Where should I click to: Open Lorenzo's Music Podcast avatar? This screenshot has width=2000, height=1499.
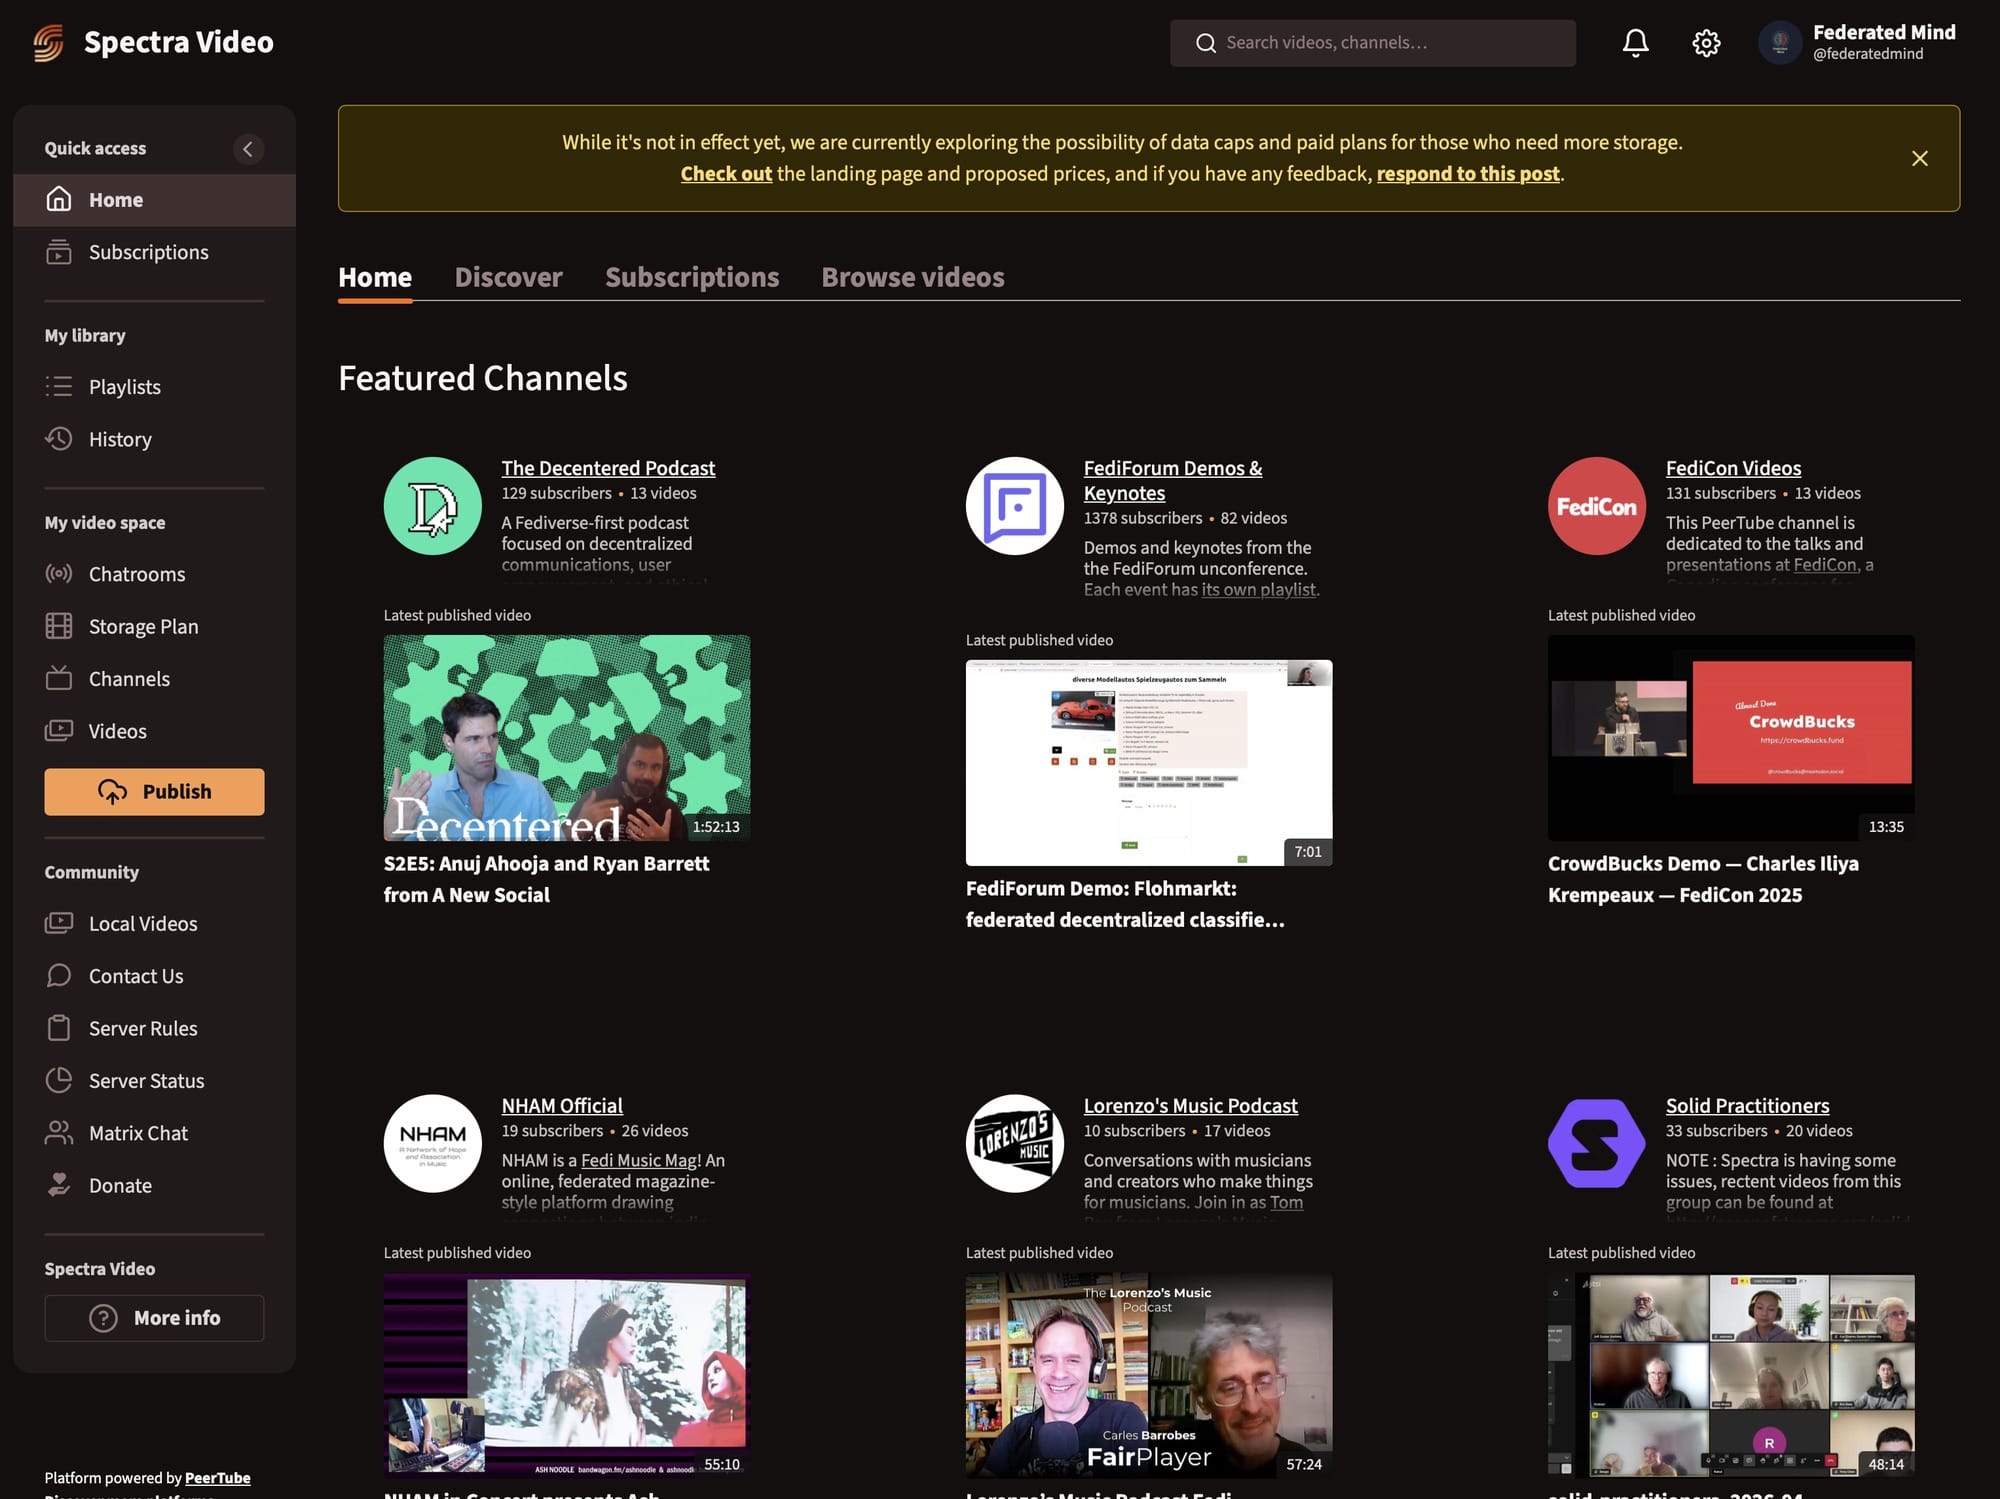[1015, 1143]
